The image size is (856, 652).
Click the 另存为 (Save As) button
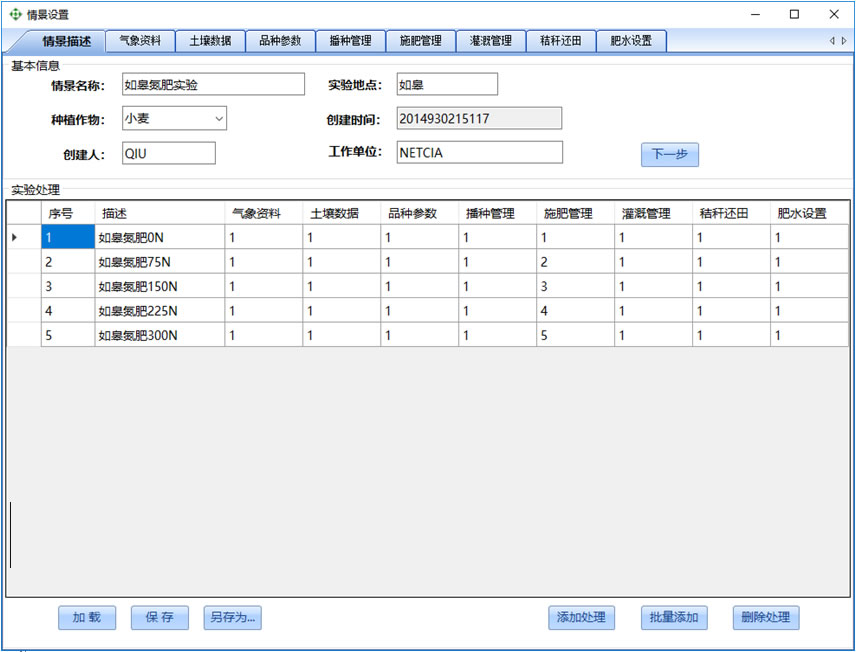[x=234, y=618]
